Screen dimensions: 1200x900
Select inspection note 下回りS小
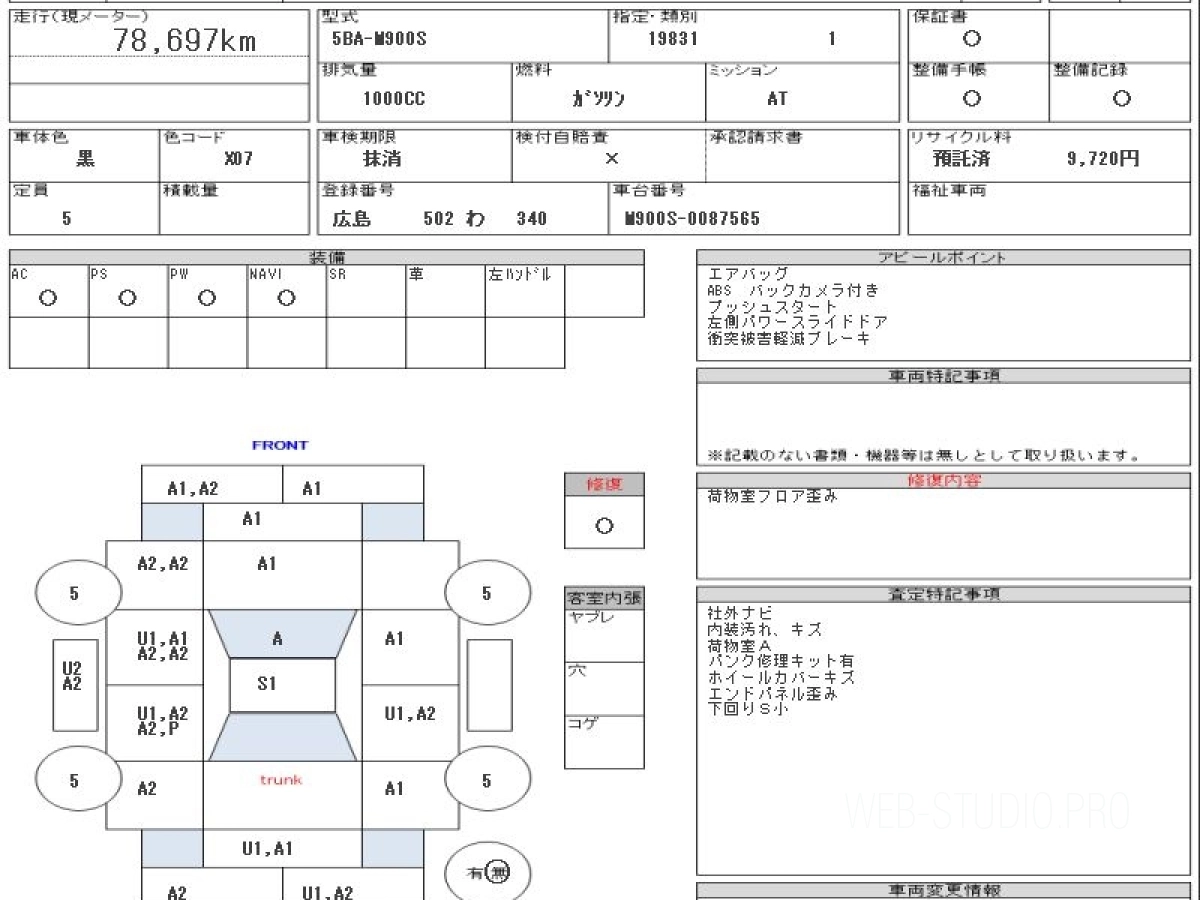pyautogui.click(x=748, y=709)
